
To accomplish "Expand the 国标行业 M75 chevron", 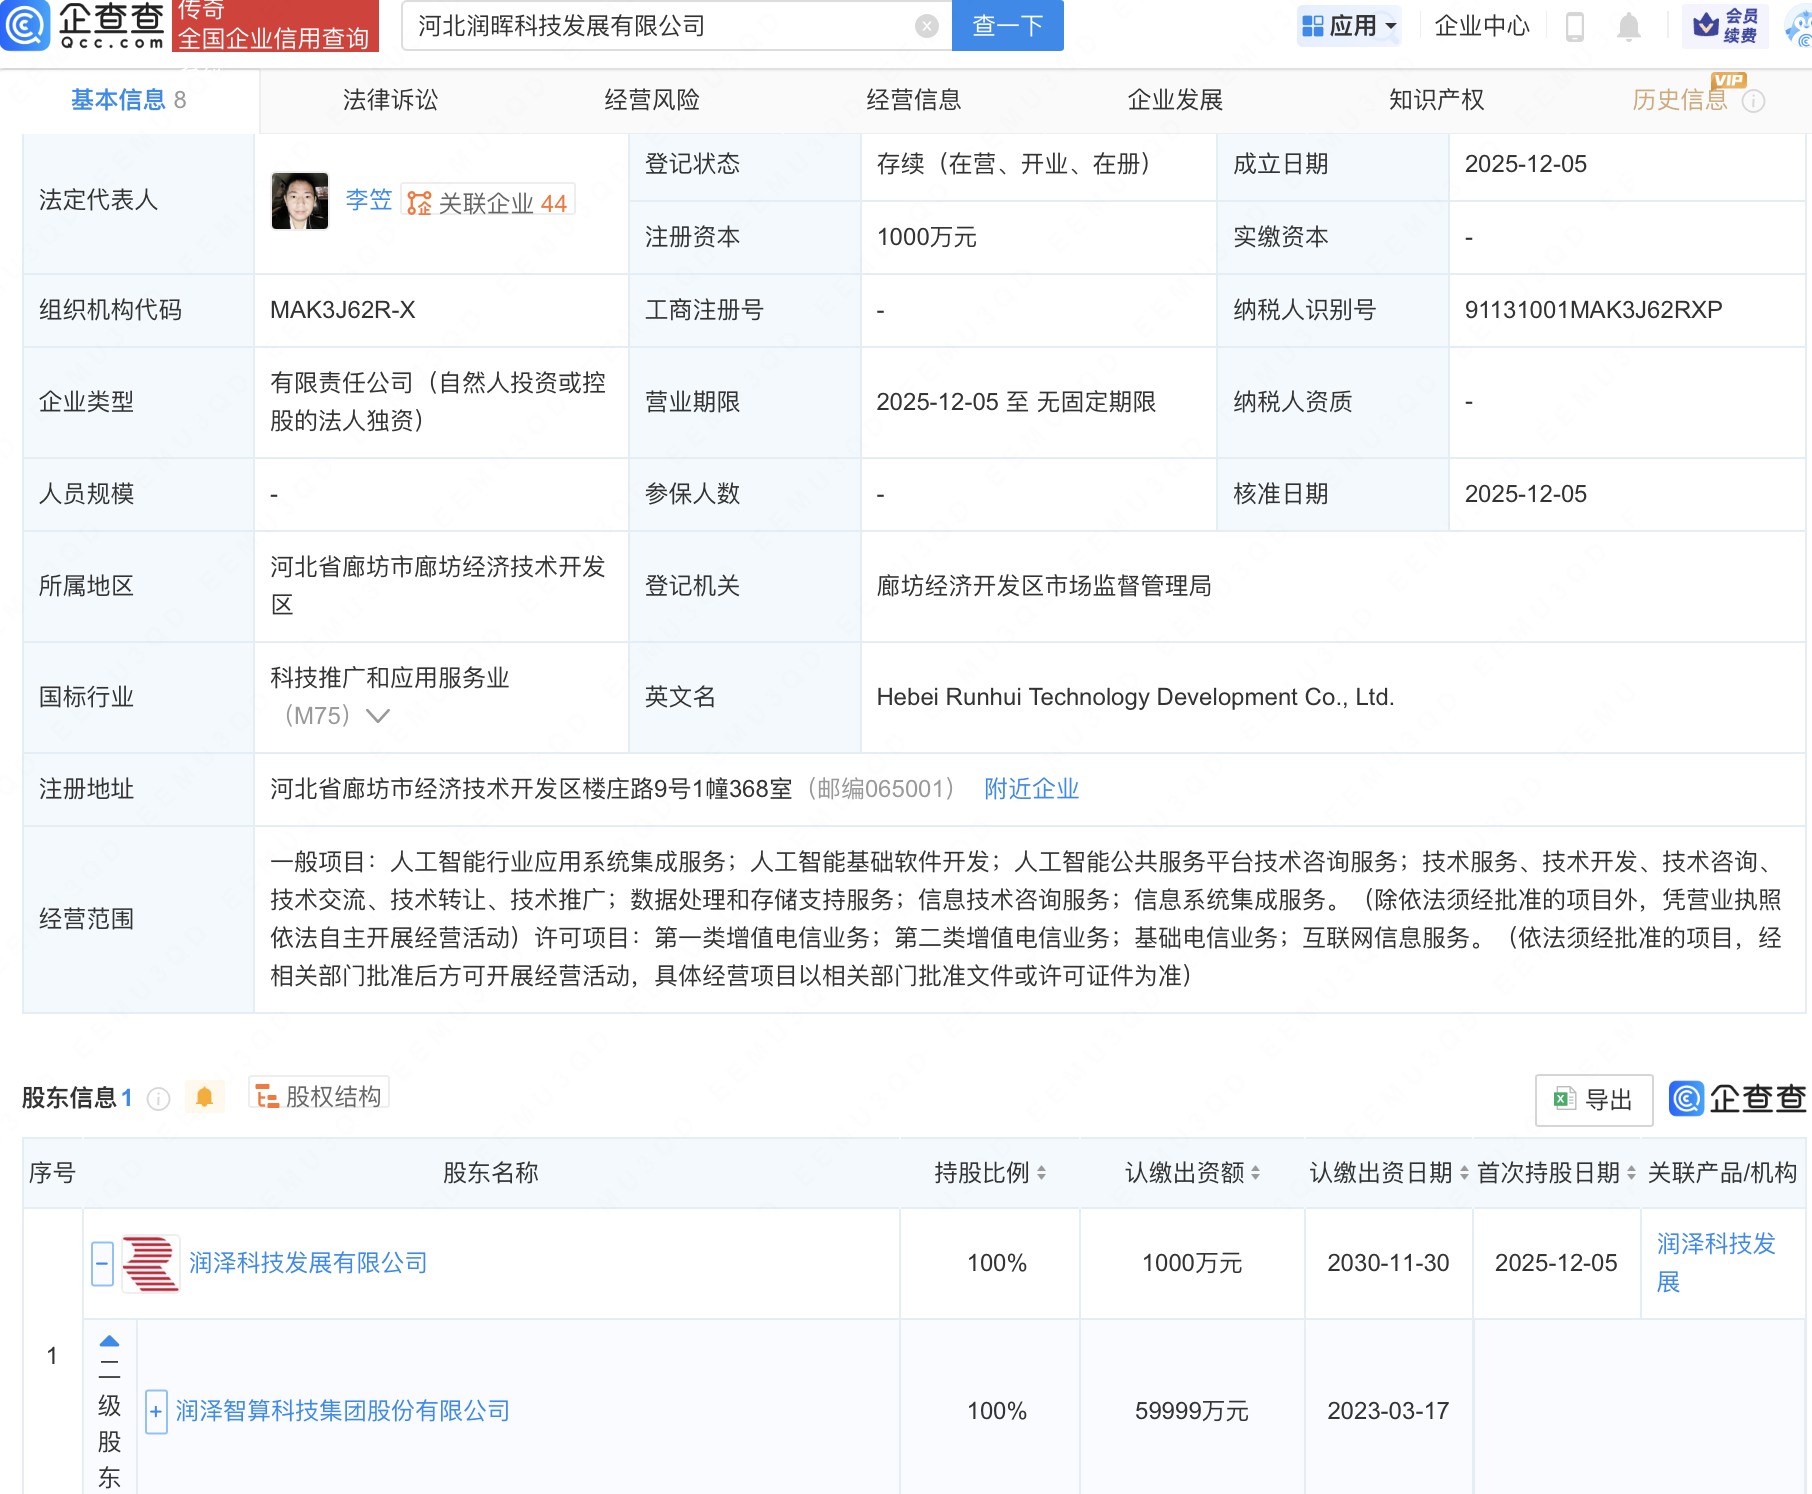I will (x=378, y=716).
